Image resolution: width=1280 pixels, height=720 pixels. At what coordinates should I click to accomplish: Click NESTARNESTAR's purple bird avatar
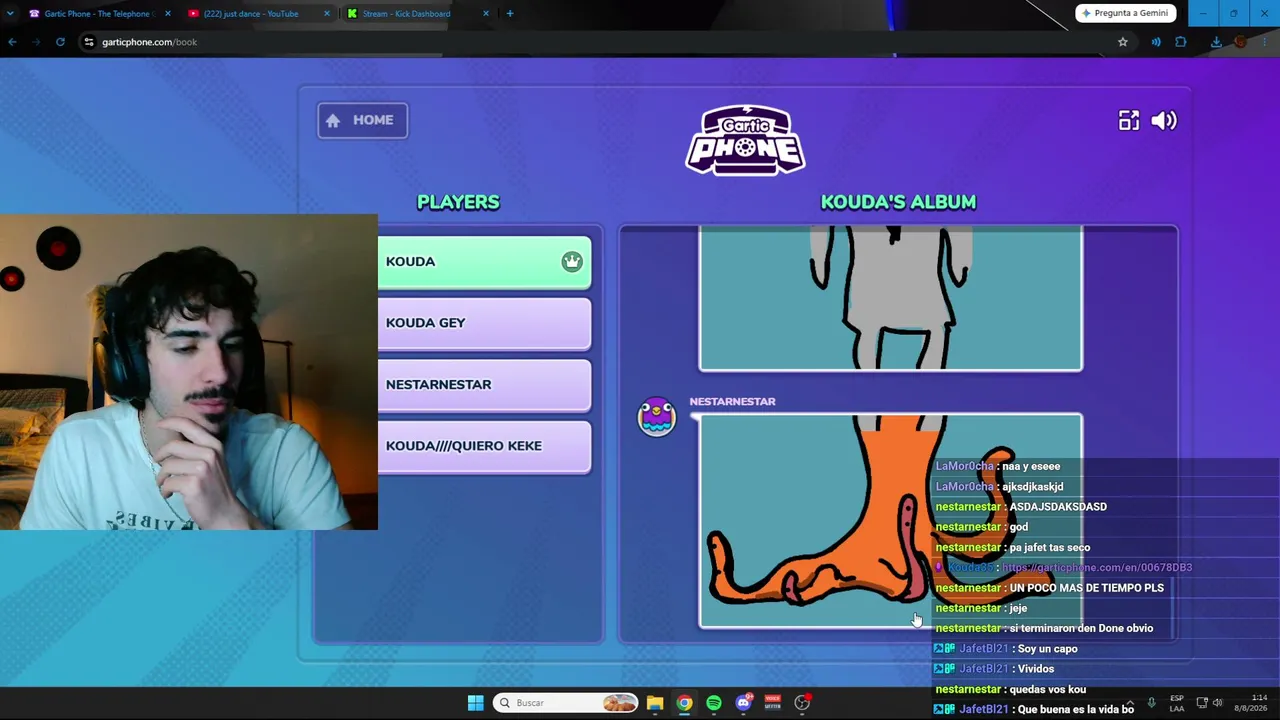657,417
